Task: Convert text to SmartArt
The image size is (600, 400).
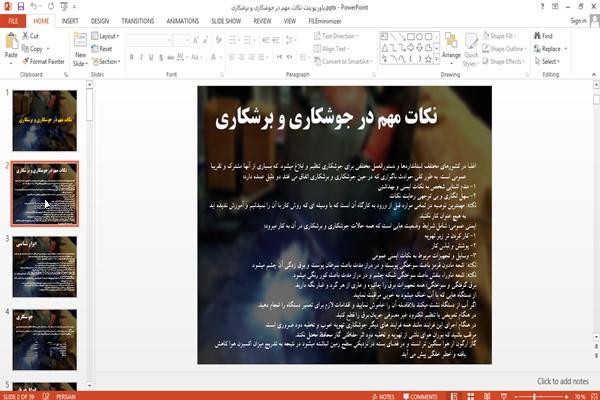Action: pos(342,61)
